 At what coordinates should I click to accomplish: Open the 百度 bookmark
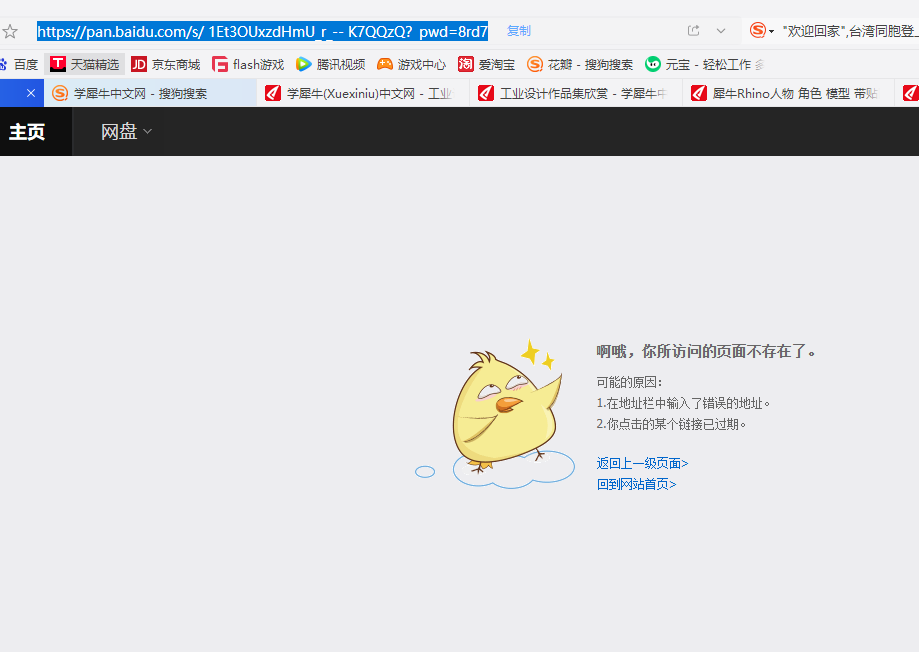click(x=19, y=64)
